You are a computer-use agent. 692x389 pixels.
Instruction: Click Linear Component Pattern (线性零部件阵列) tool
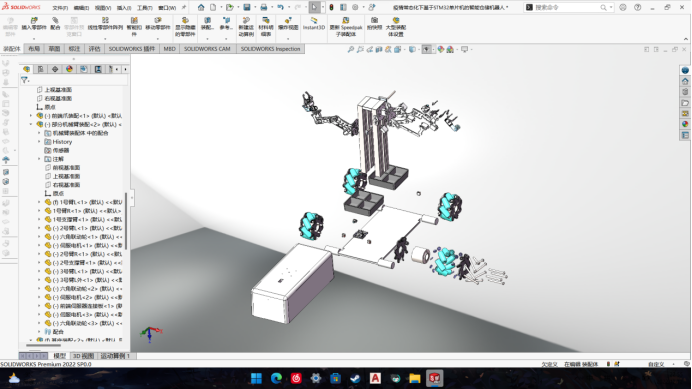[105, 24]
